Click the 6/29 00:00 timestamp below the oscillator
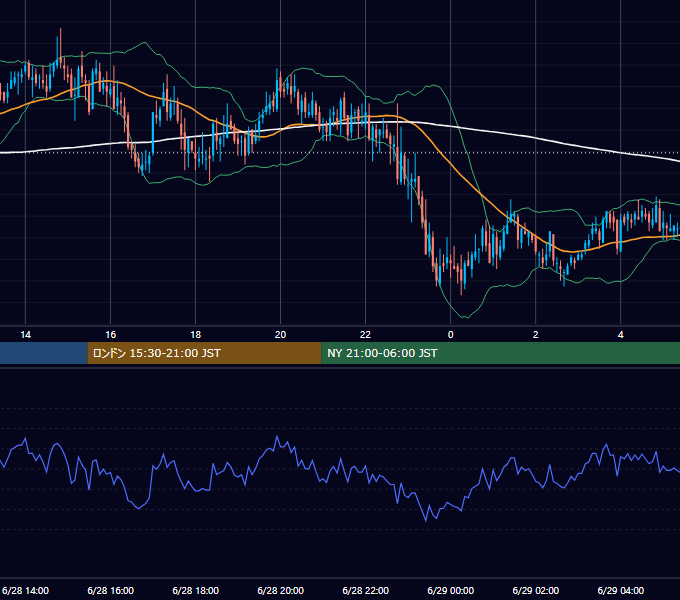The height and width of the screenshot is (600, 680). coord(451,590)
